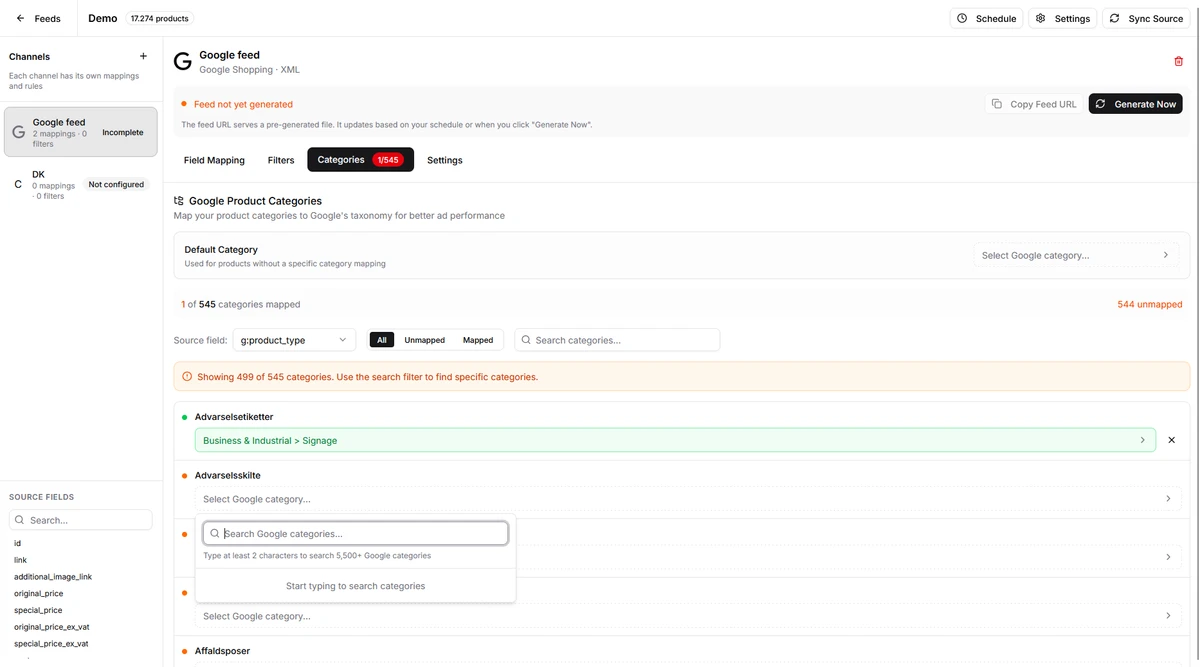The width and height of the screenshot is (1200, 667).
Task: Add a new channel with plus icon
Action: pos(143,57)
